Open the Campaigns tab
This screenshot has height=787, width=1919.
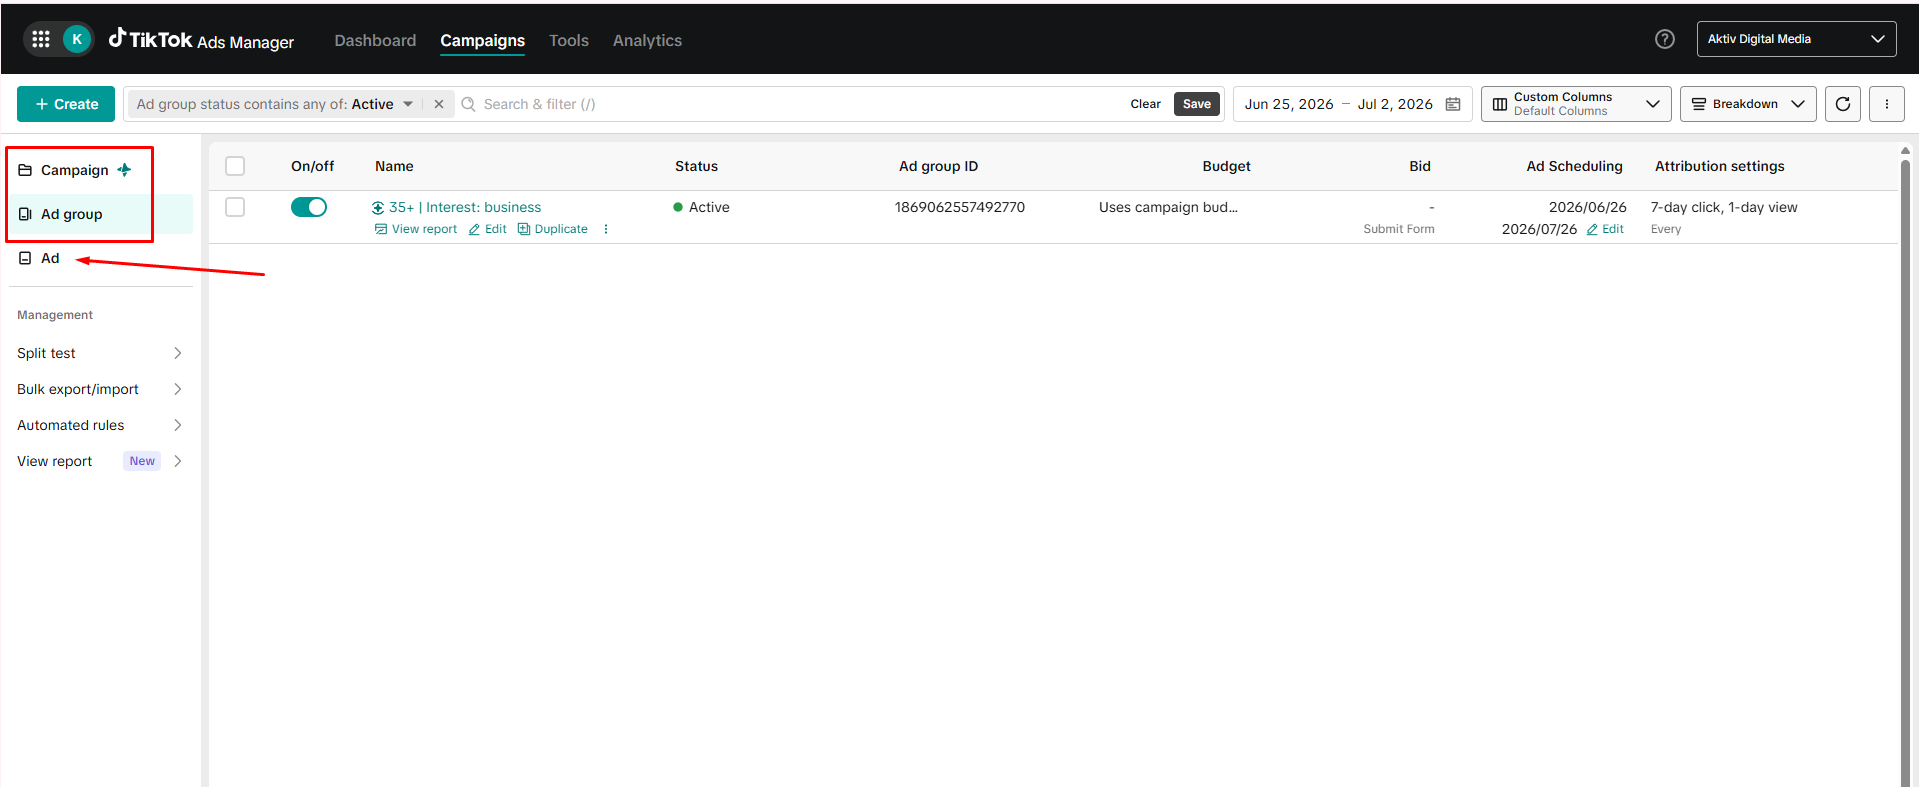[x=482, y=40]
